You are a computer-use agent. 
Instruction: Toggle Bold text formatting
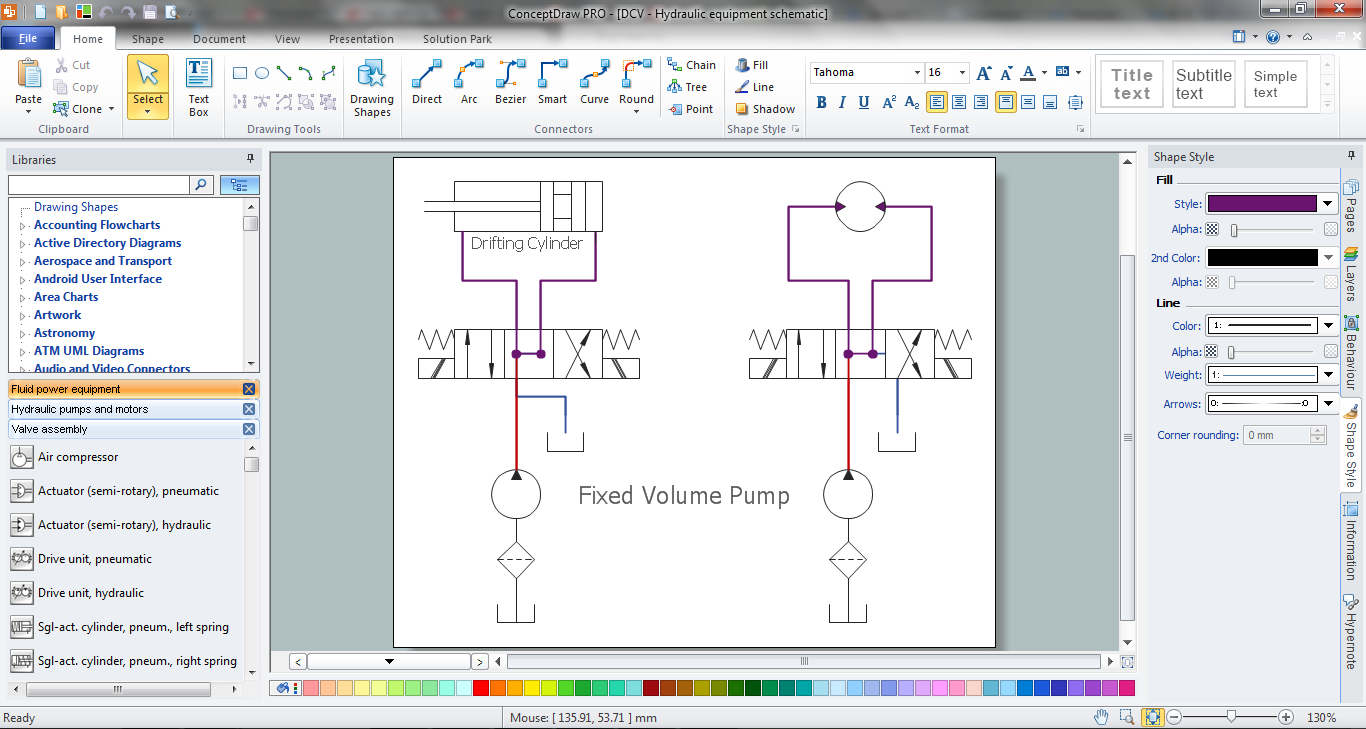[x=822, y=102]
